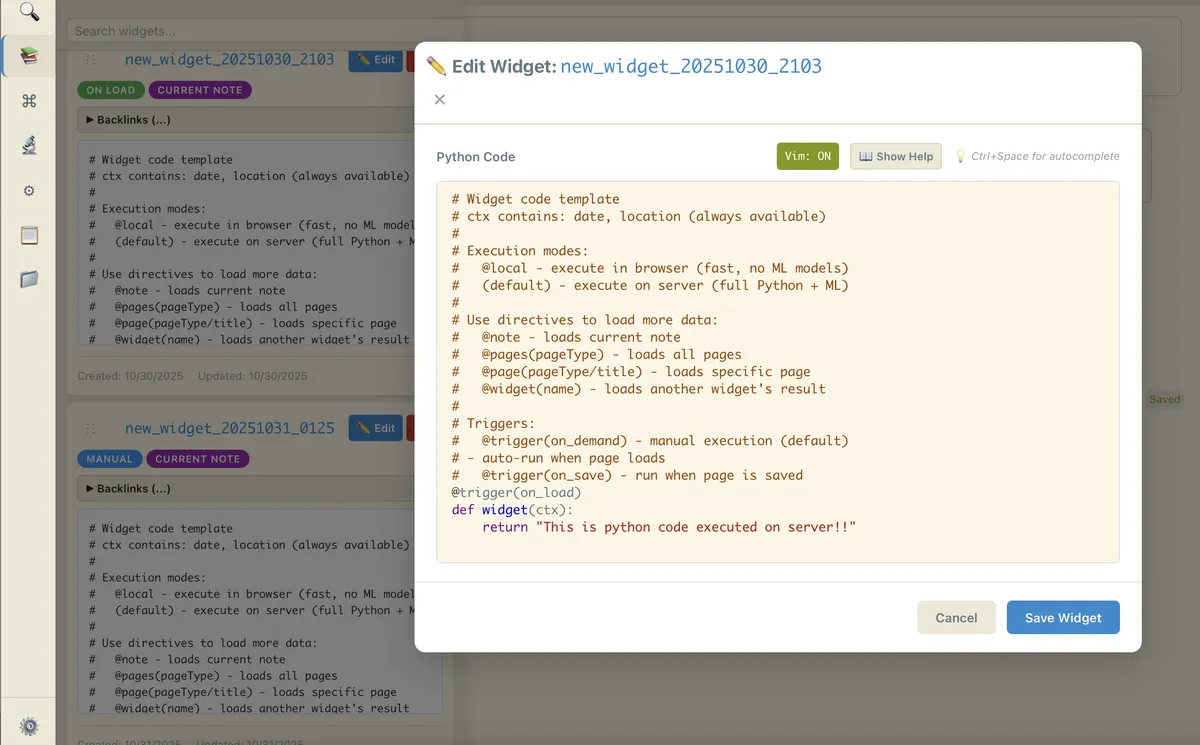Click the Edit button for new_widget_20251031_0125

[375, 428]
